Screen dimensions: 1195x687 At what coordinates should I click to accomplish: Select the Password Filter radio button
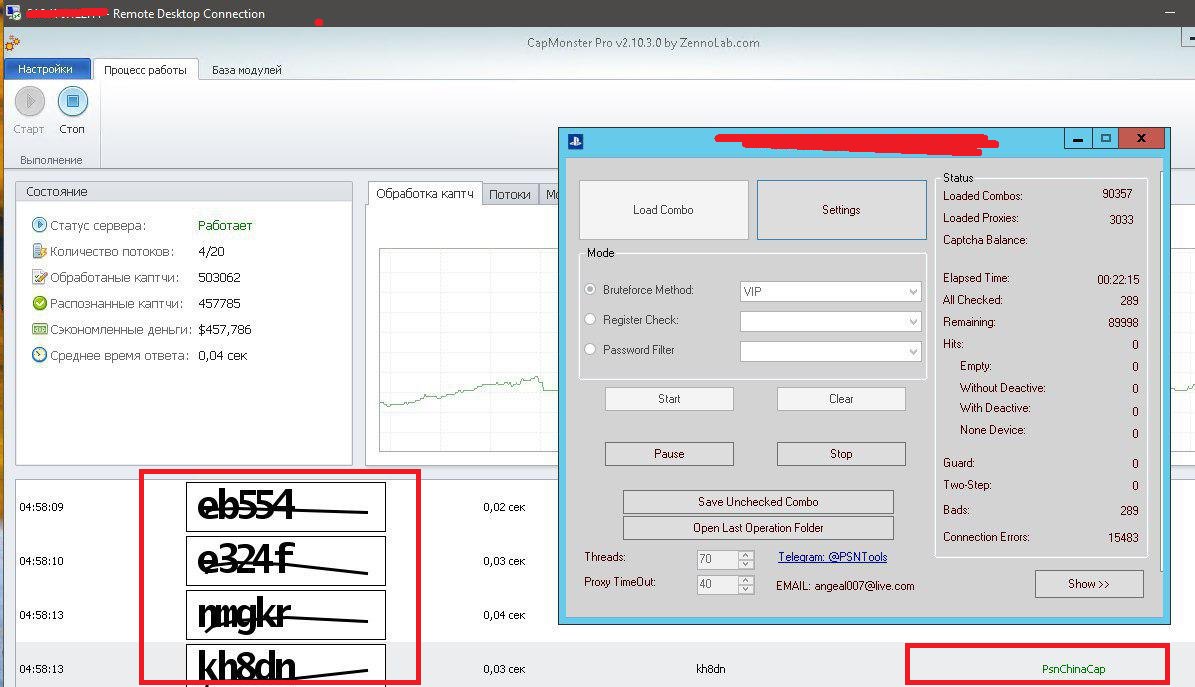click(x=590, y=349)
